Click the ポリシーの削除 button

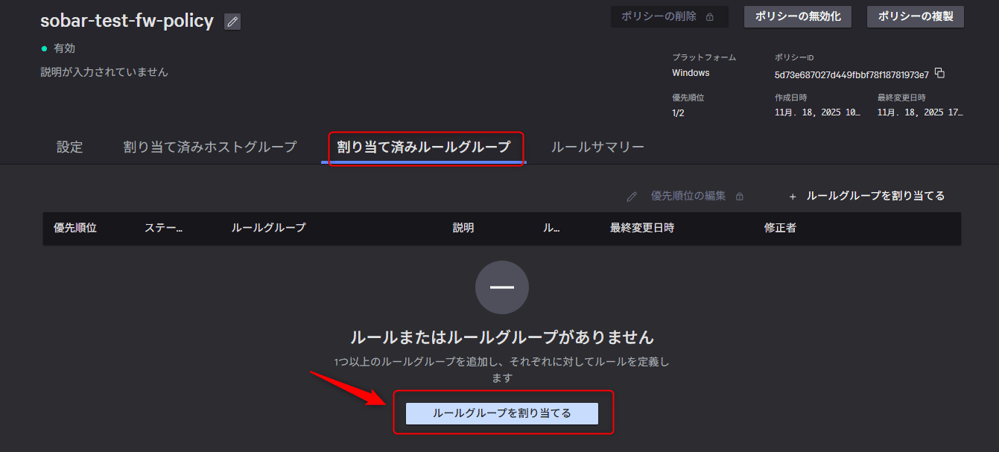(669, 17)
